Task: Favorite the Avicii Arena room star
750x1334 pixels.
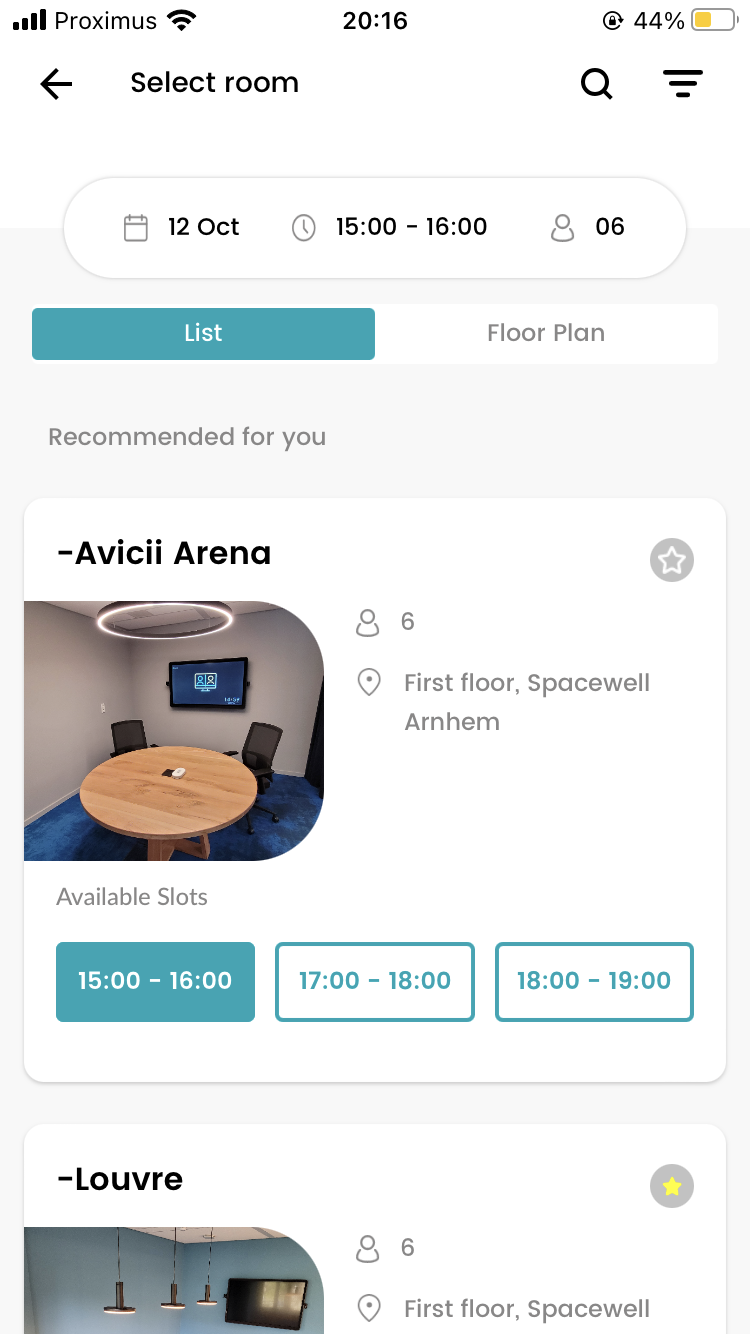Action: (672, 560)
